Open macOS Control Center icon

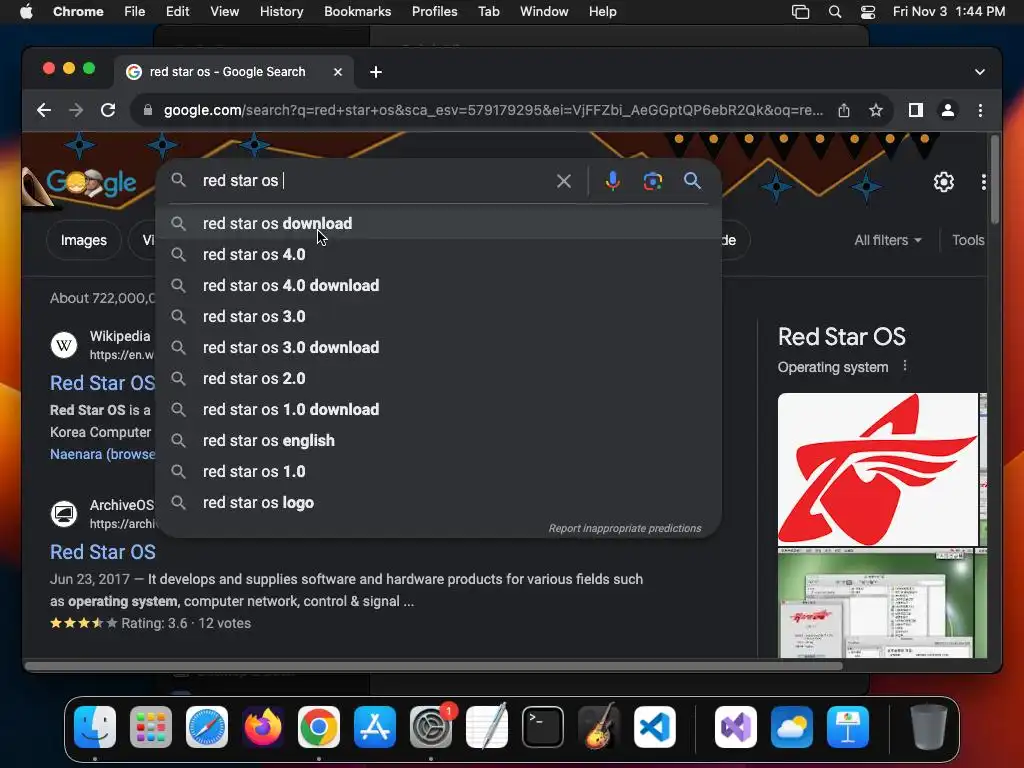[867, 12]
